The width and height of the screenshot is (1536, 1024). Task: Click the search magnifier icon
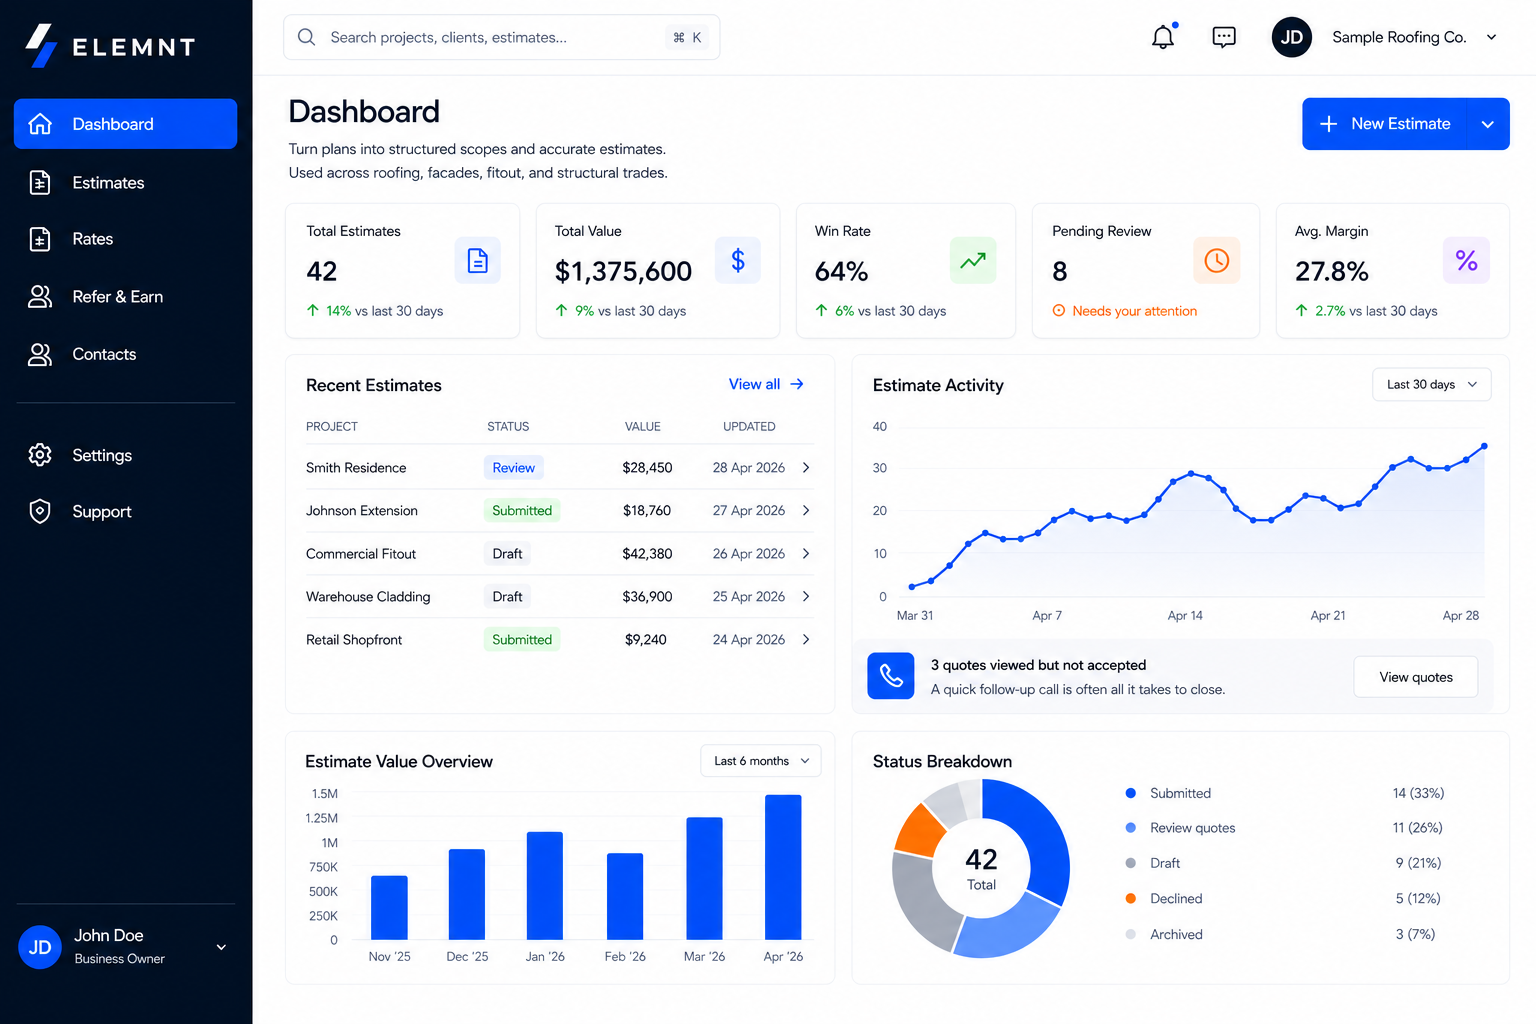306,37
